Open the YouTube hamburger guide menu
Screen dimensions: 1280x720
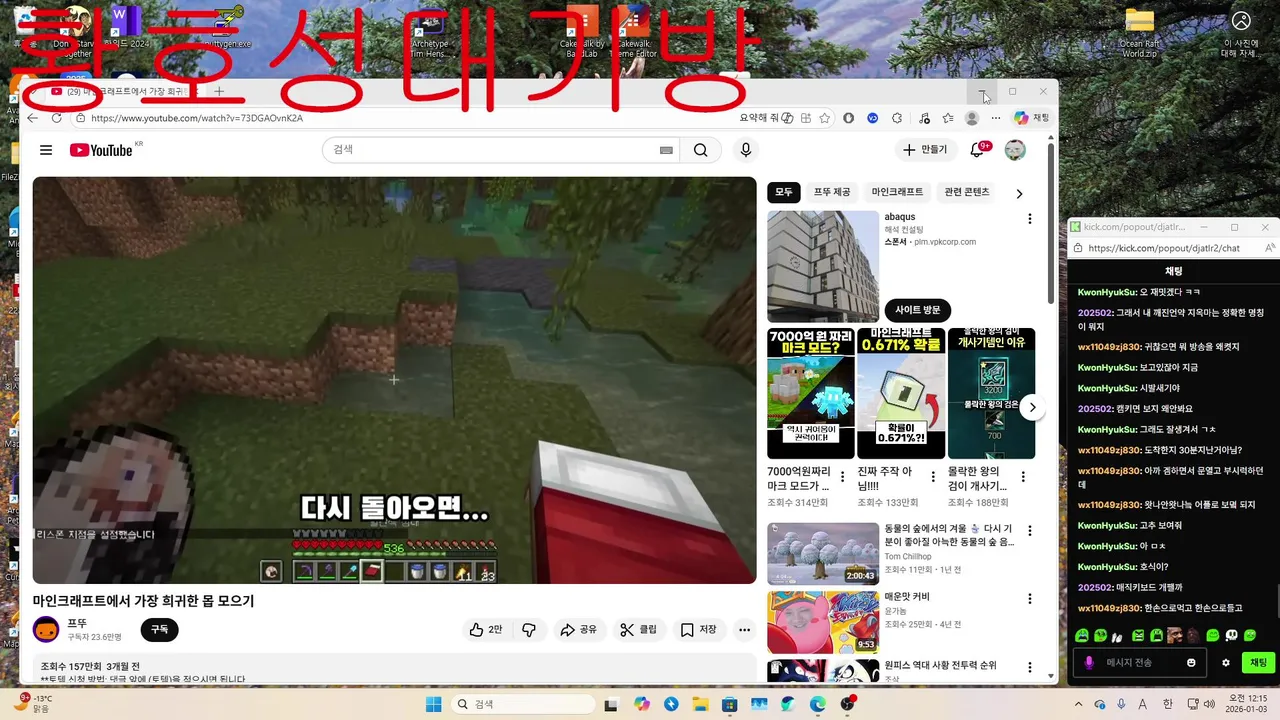pos(46,150)
